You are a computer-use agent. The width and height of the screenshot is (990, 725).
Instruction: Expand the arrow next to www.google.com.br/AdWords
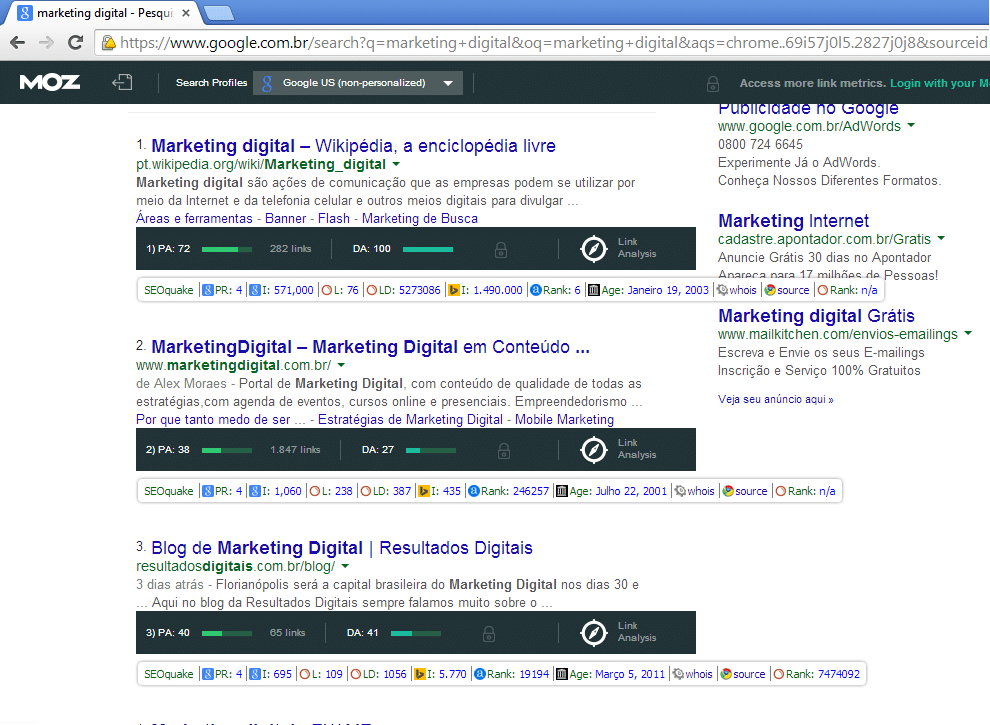(x=911, y=126)
